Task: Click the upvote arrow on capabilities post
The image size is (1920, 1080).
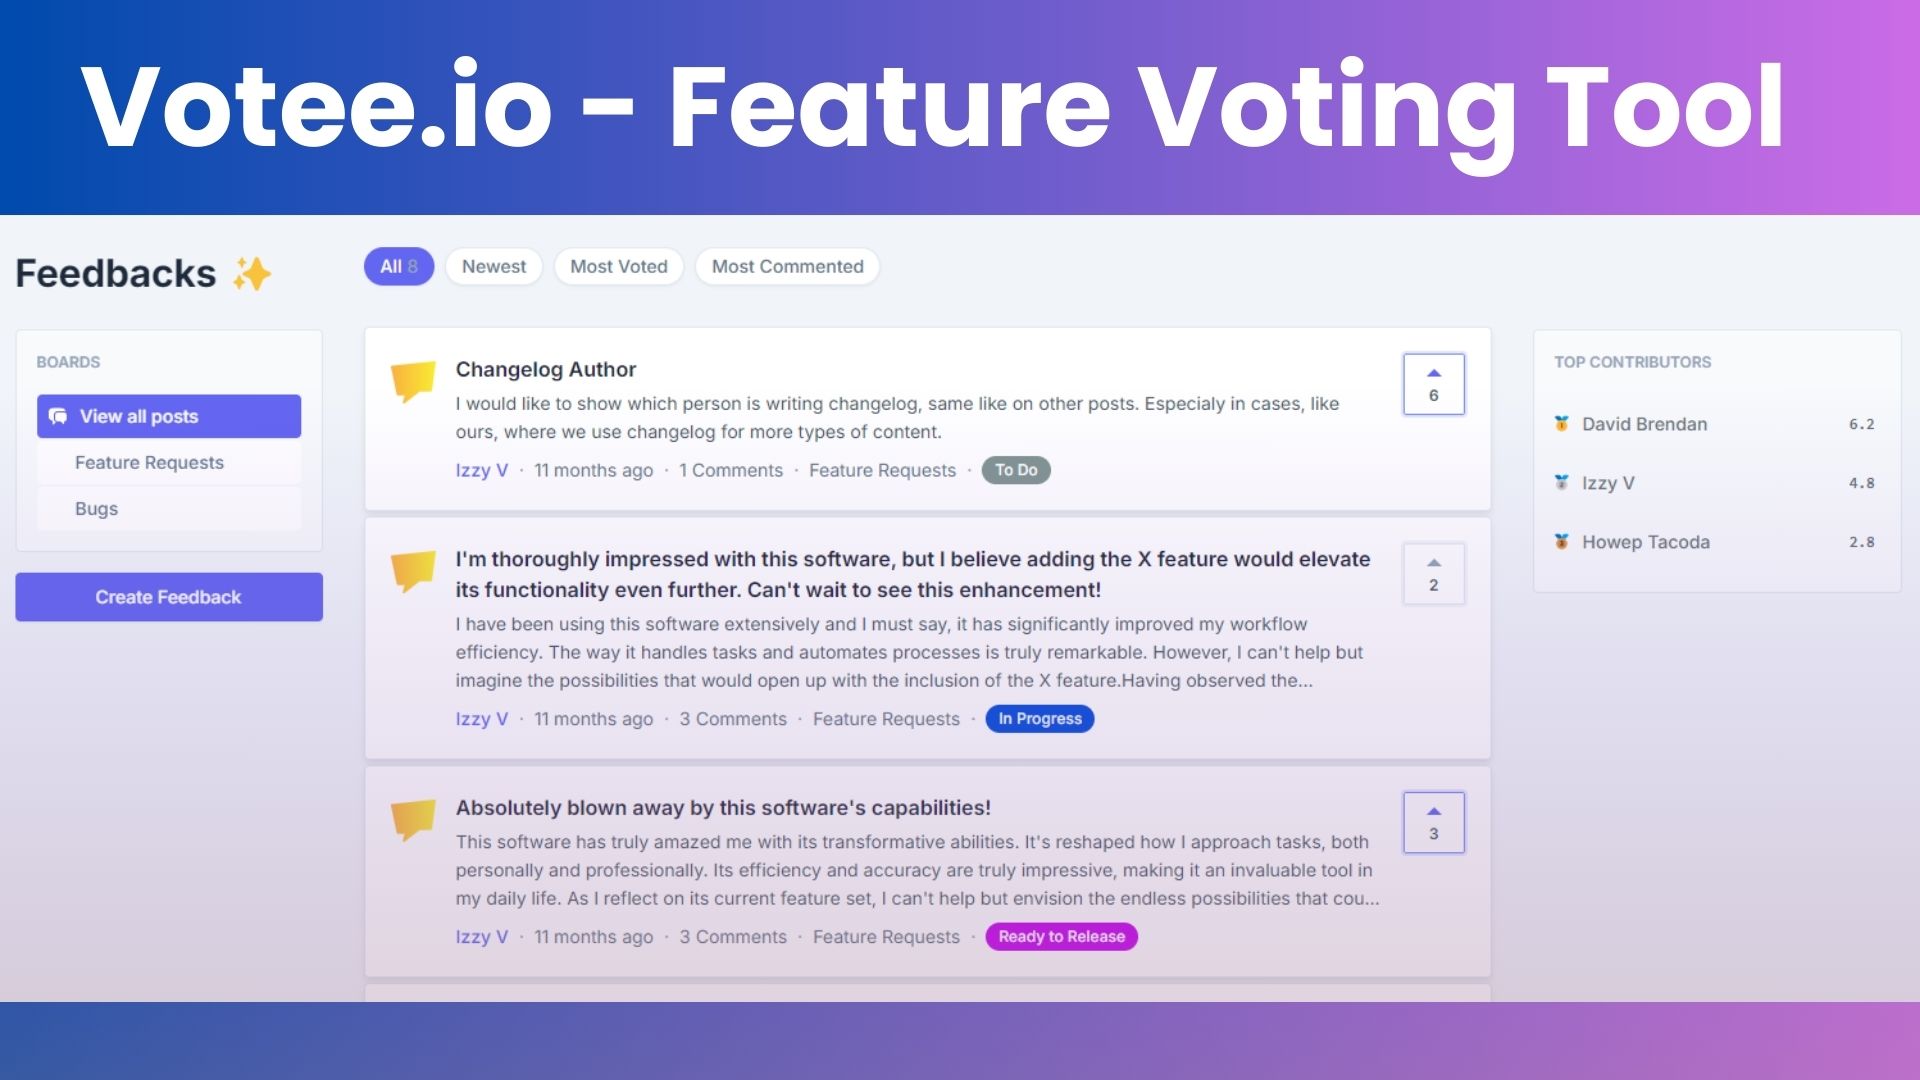Action: [x=1435, y=810]
